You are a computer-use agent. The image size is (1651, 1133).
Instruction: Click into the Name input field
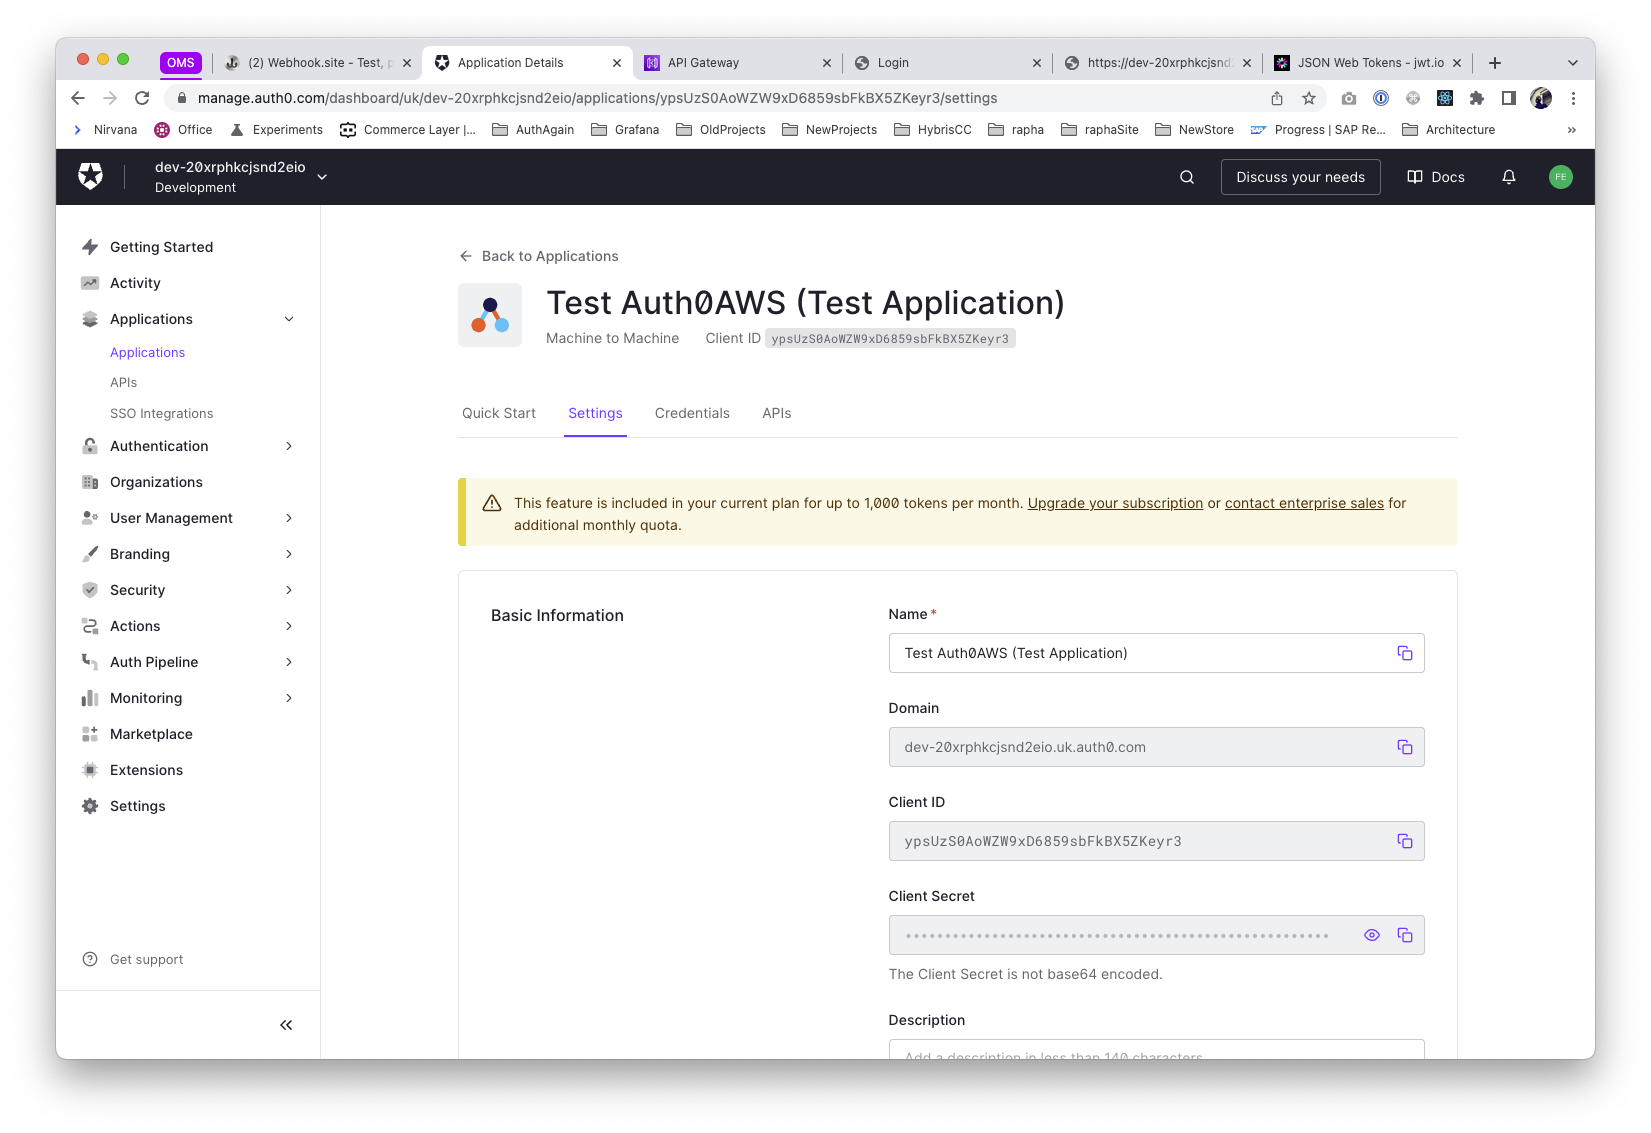(x=1138, y=653)
